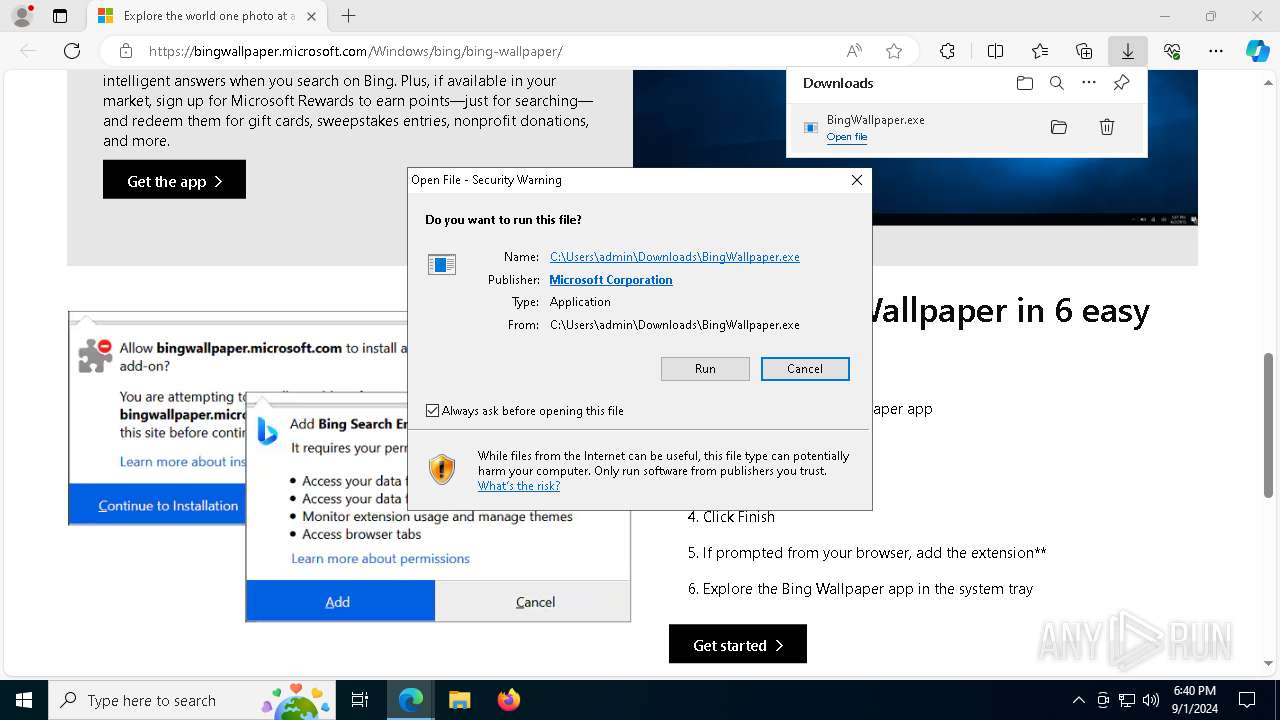Open the Windows Start menu
The image size is (1280, 720).
click(x=23, y=700)
